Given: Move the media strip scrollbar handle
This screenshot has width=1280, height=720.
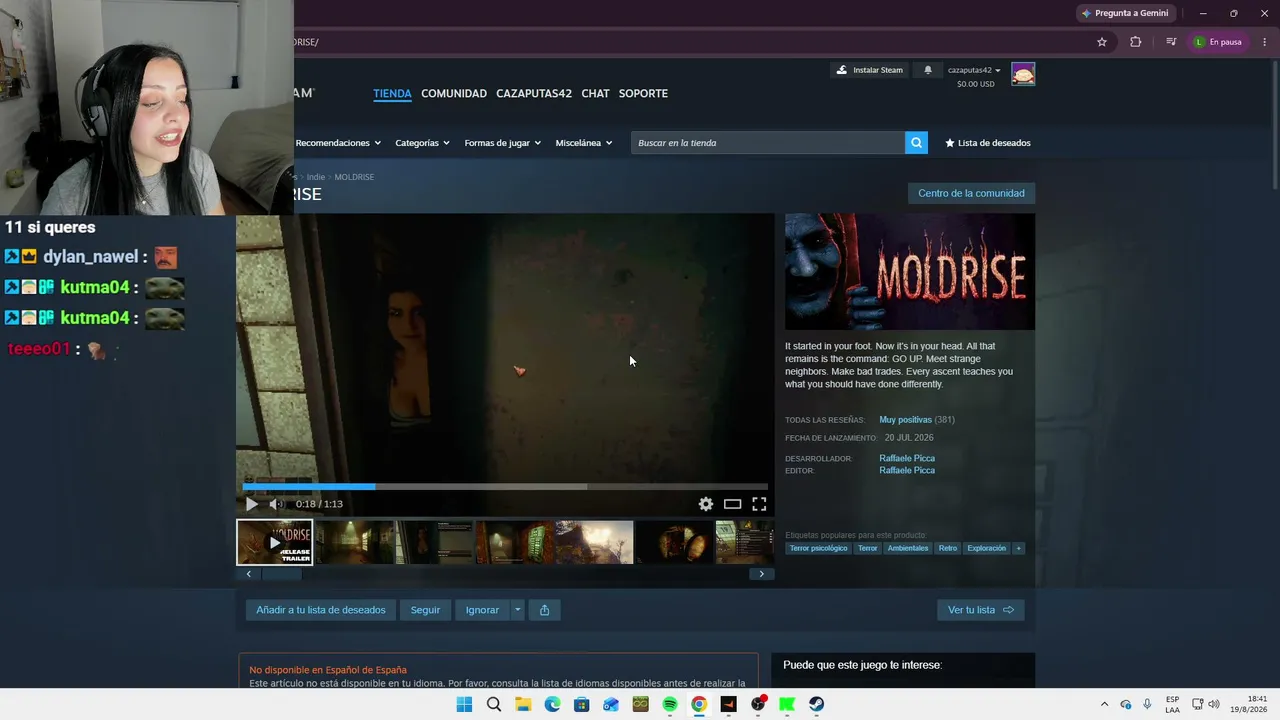Looking at the screenshot, I should coord(282,574).
